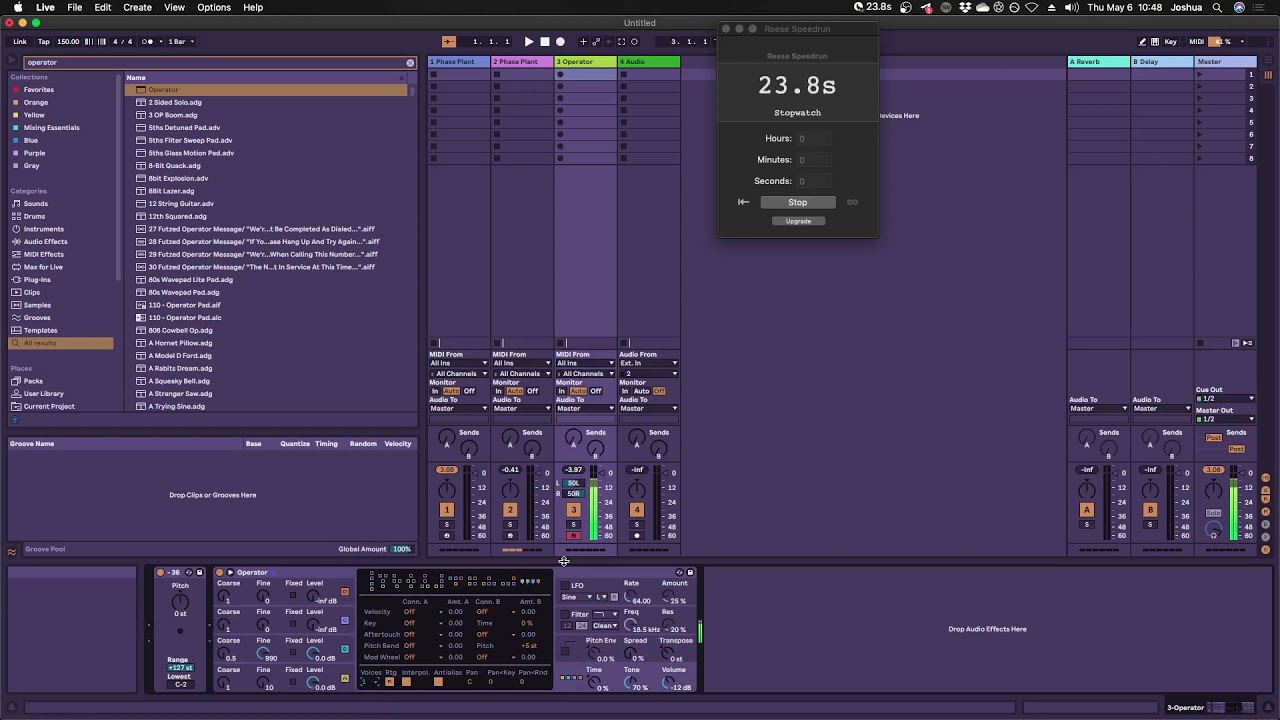Click the MIDI Arrangement Overdub plus icon
This screenshot has height=720, width=1280.
click(584, 42)
